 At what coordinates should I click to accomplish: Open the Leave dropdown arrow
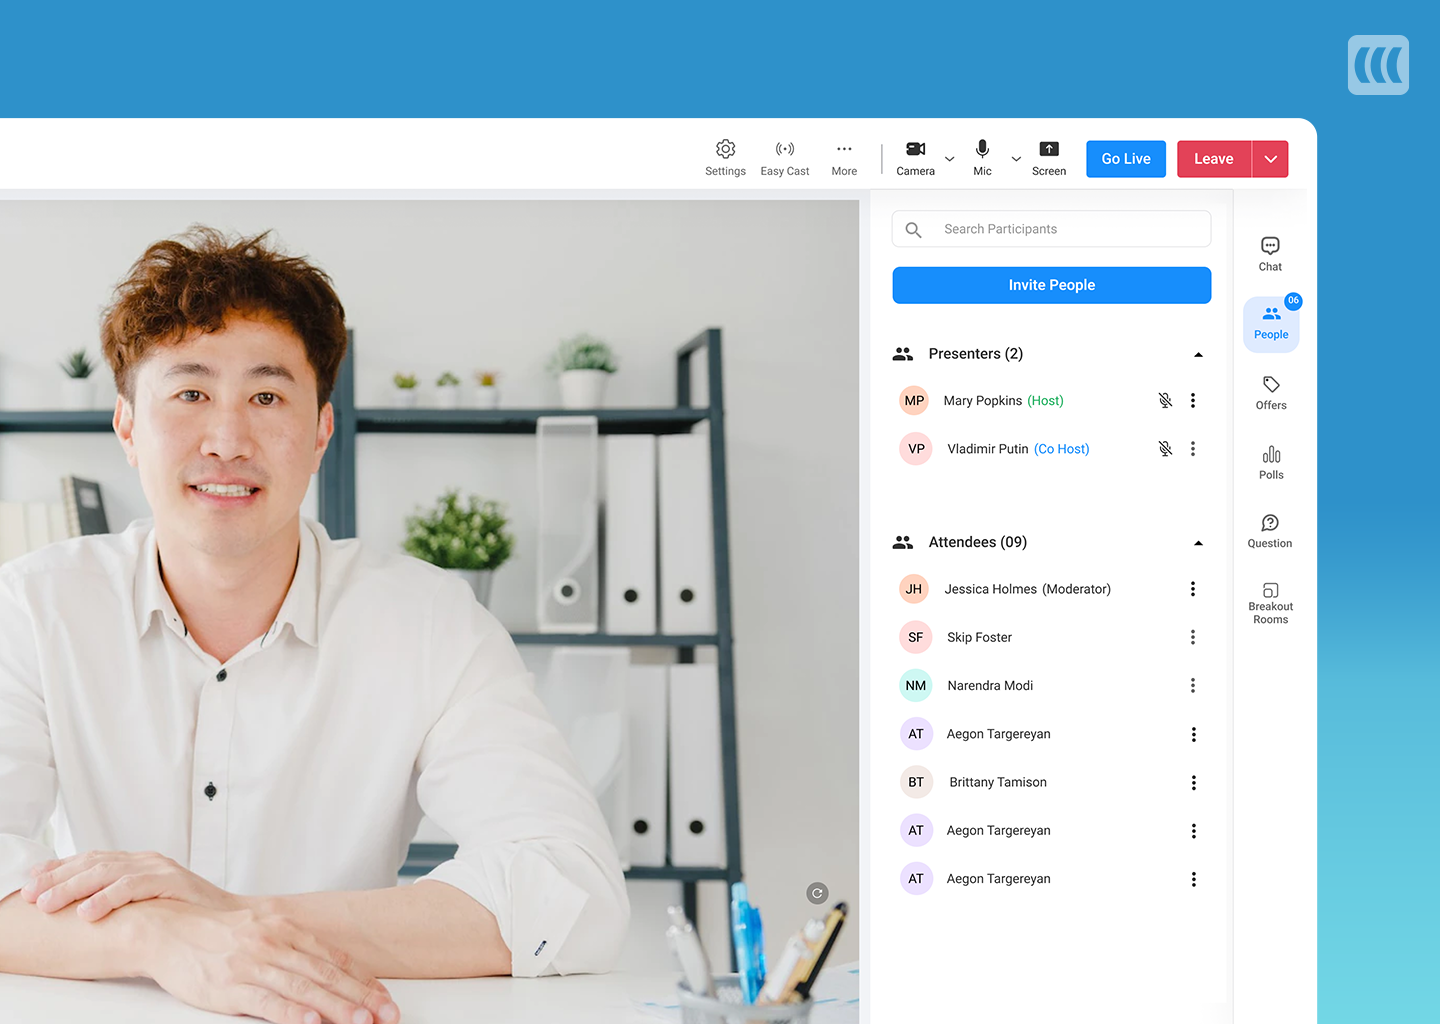tap(1270, 159)
